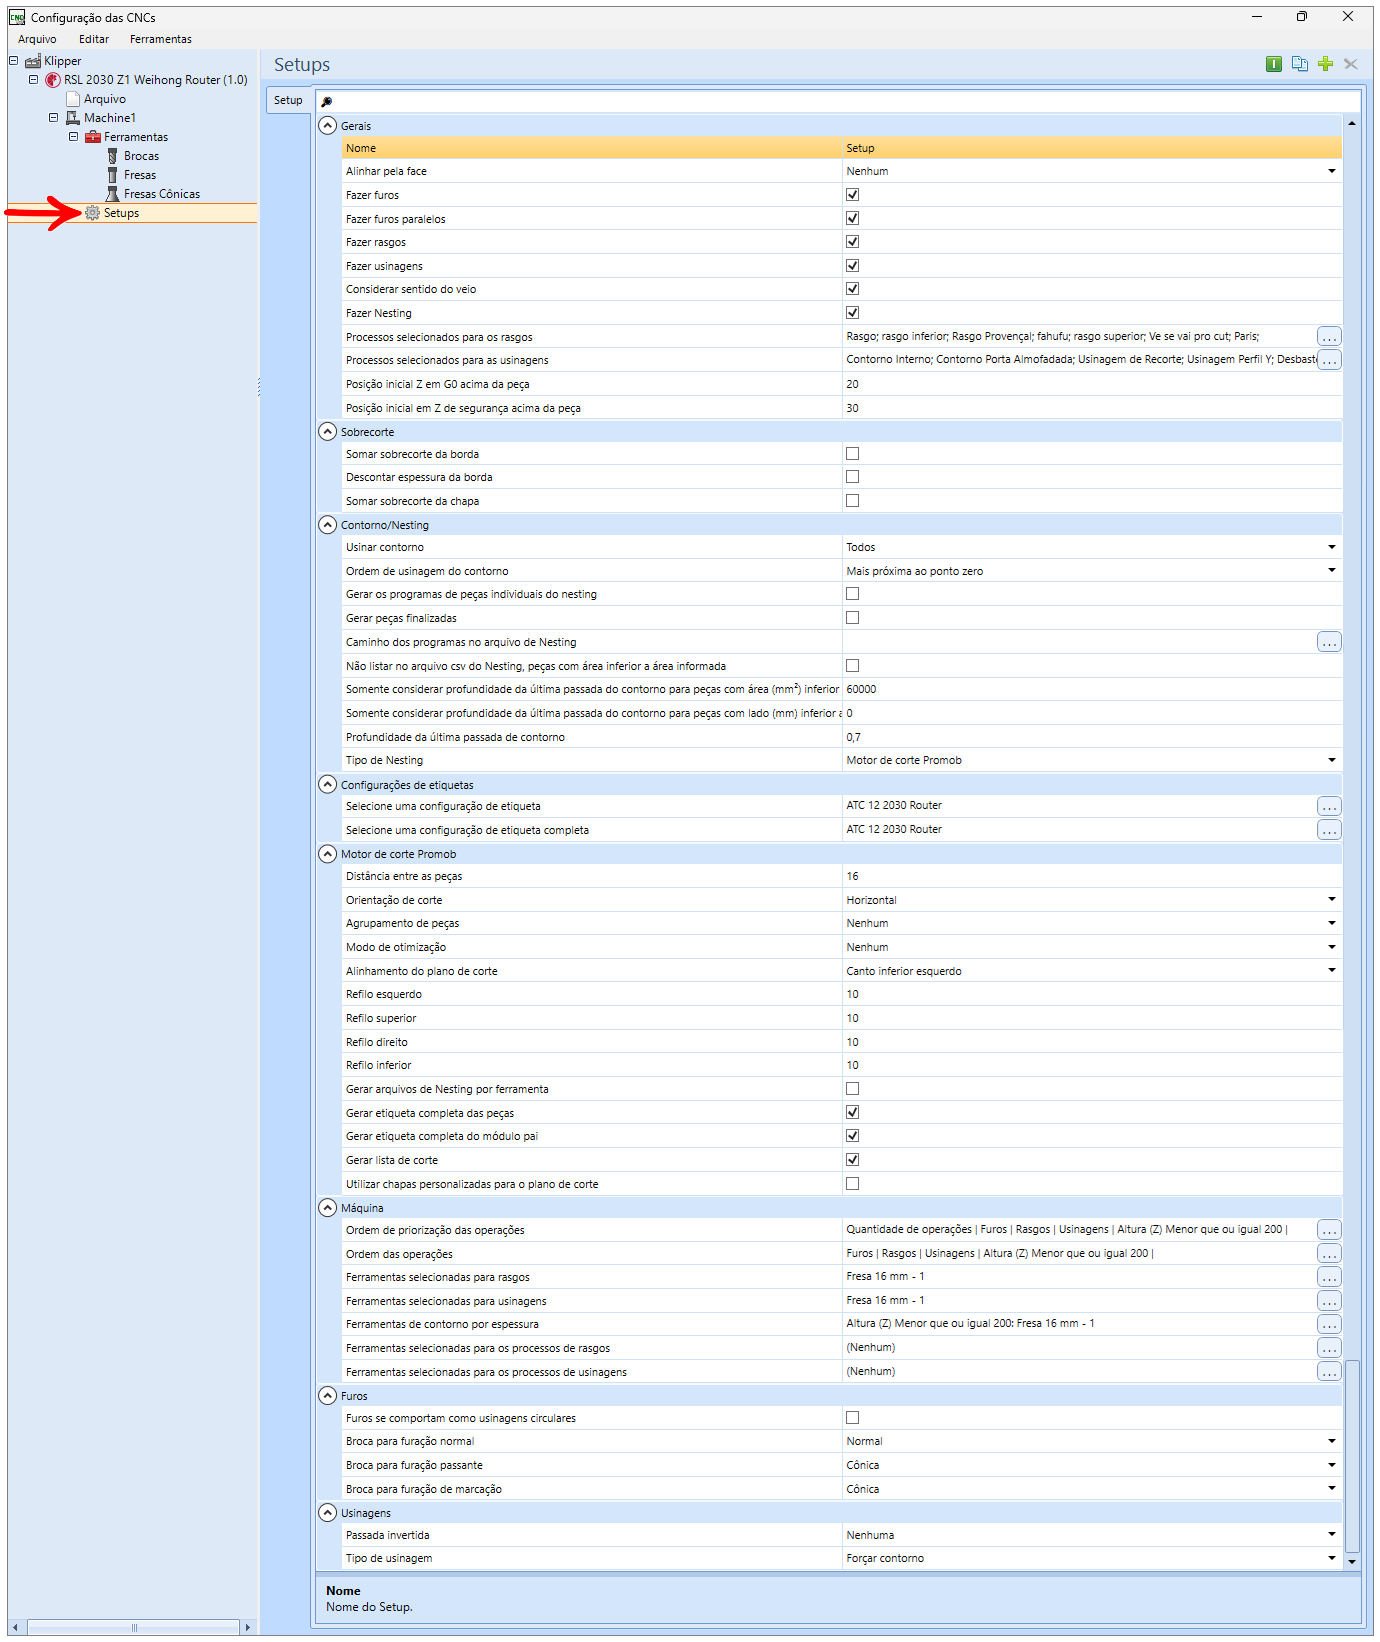Open the Arquivo menu
Image resolution: width=1380 pixels, height=1642 pixels.
(x=37, y=39)
